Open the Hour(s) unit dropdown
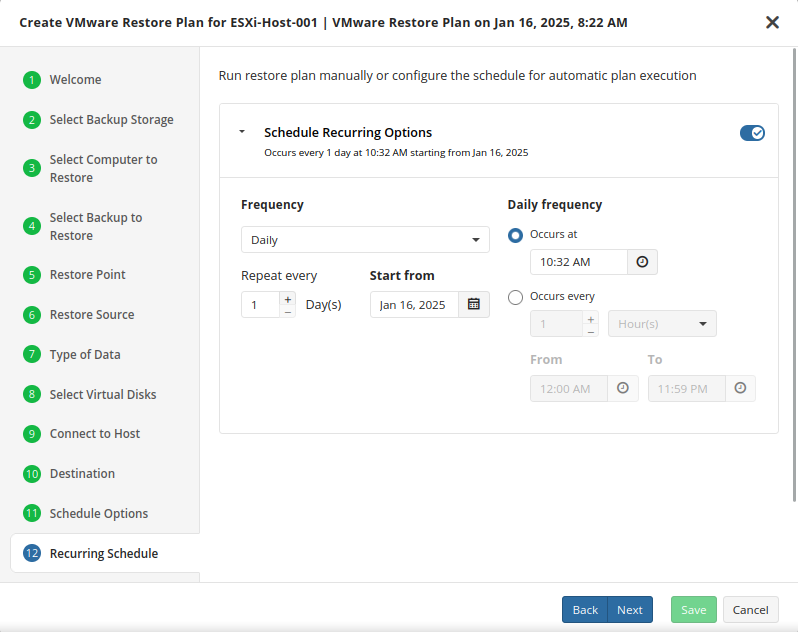Screen dimensions: 798x632 point(662,324)
